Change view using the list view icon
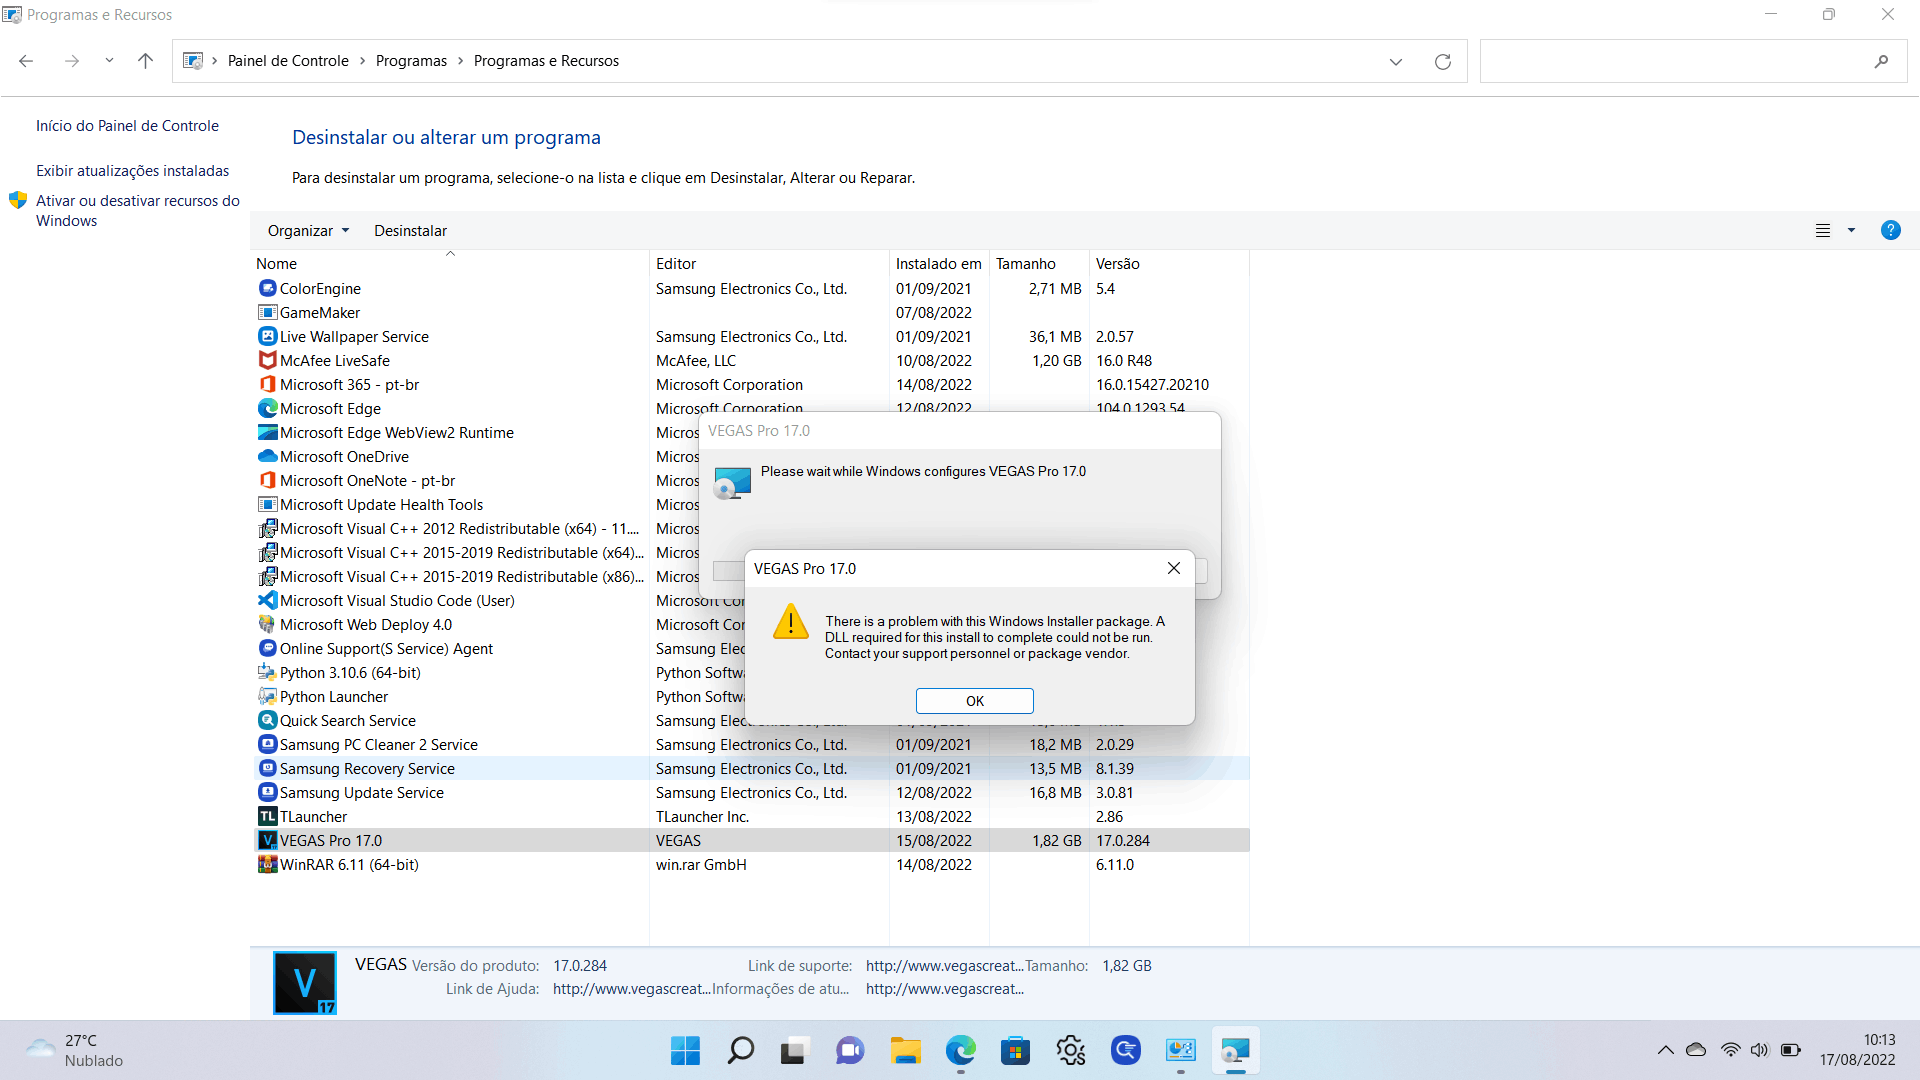The image size is (1920, 1080). point(1822,230)
